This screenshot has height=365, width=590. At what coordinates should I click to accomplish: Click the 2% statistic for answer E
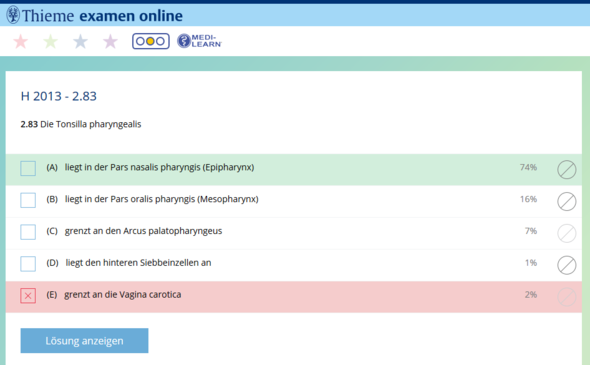[x=531, y=295]
